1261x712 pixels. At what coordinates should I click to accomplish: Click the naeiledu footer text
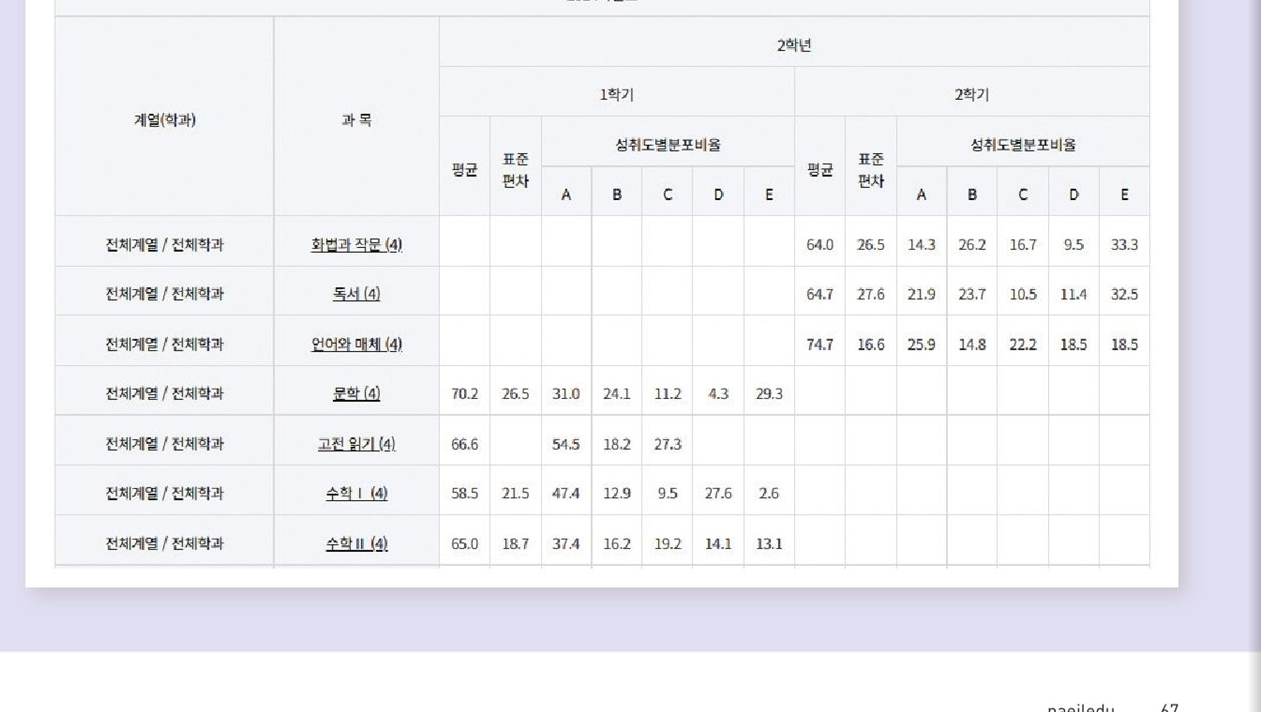pyautogui.click(x=1080, y=708)
